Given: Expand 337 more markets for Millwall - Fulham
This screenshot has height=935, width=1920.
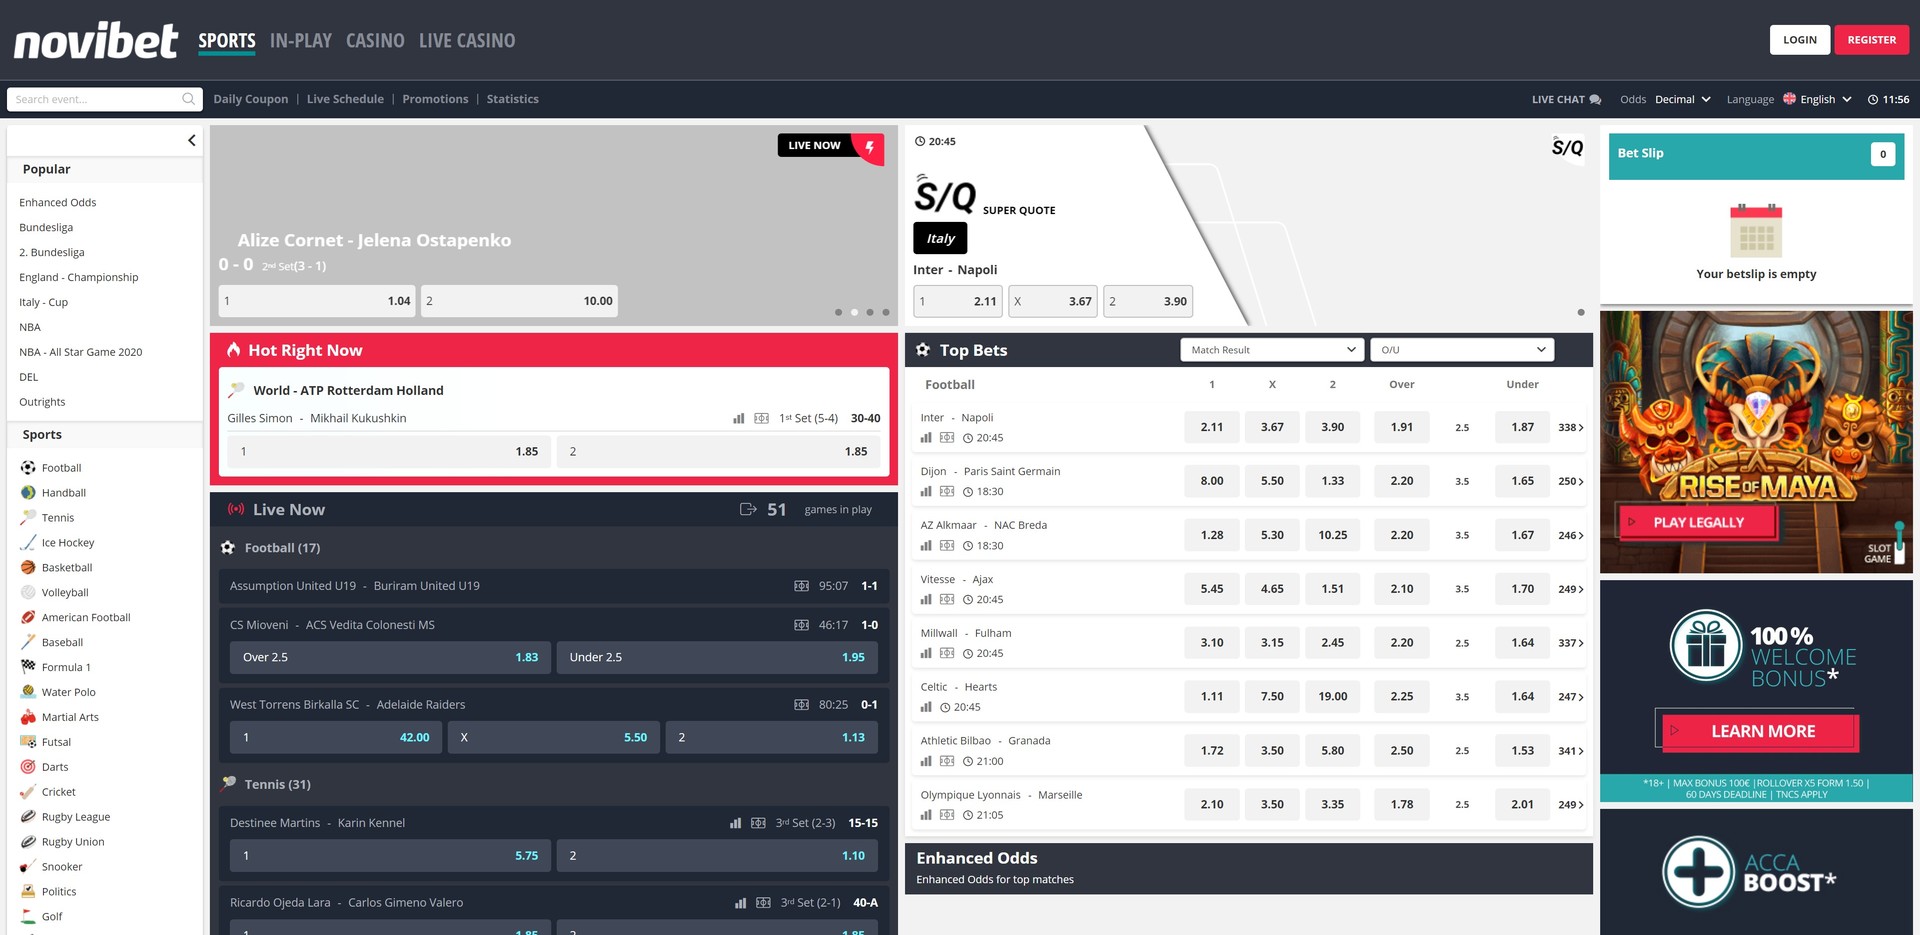Looking at the screenshot, I should pos(1570,643).
